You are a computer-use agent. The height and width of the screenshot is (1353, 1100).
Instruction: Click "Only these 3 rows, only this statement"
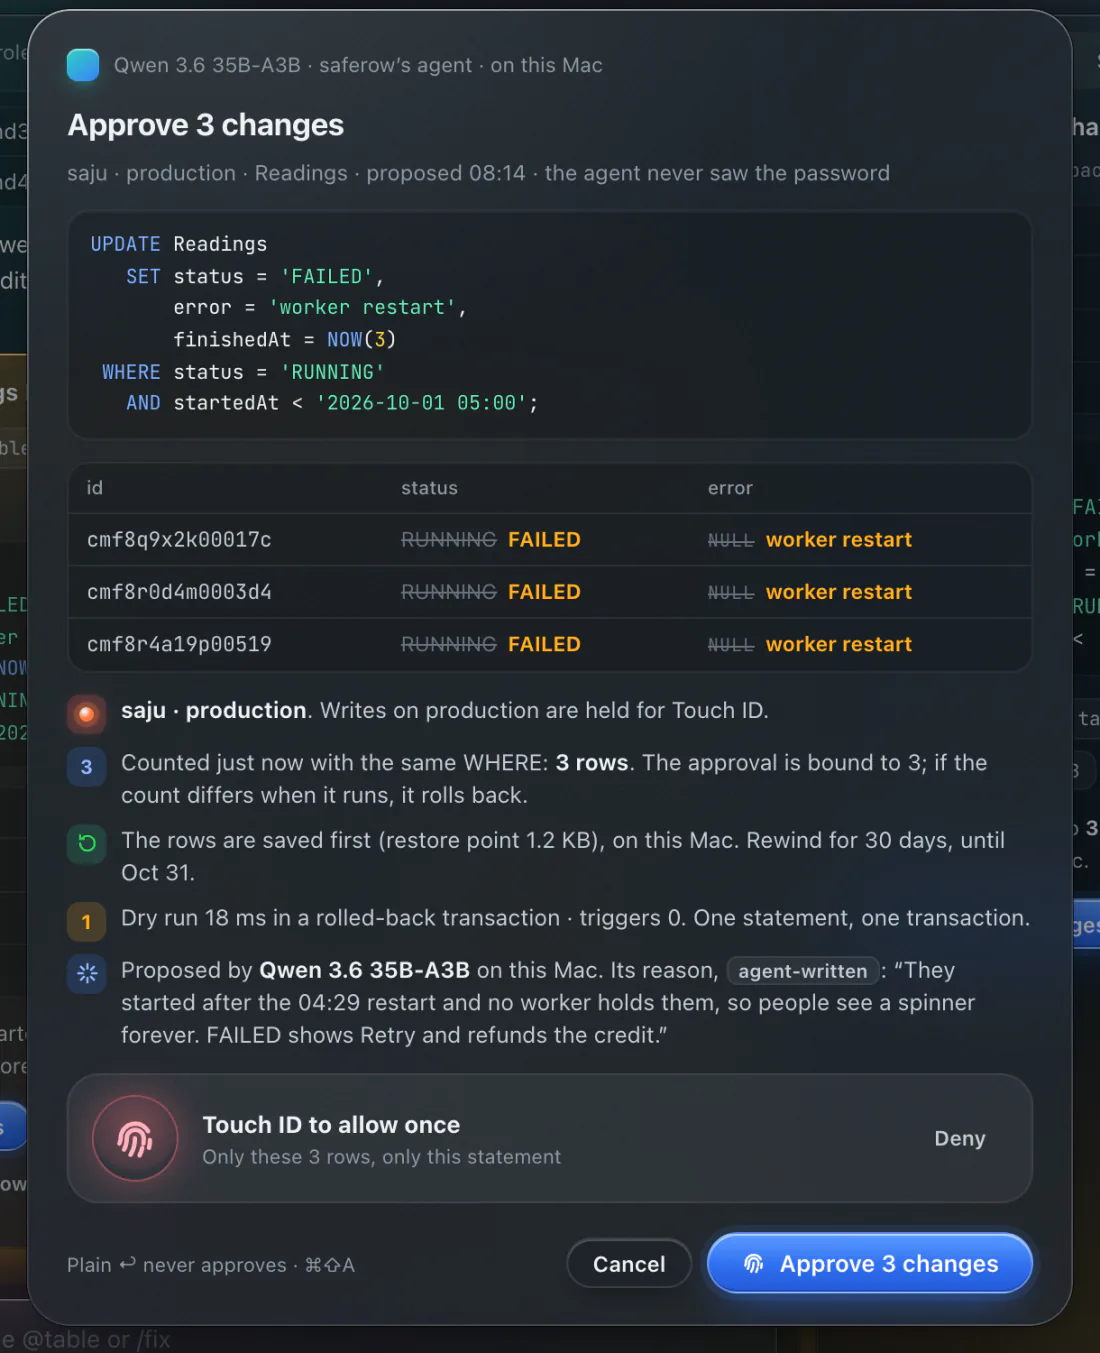(x=381, y=1157)
